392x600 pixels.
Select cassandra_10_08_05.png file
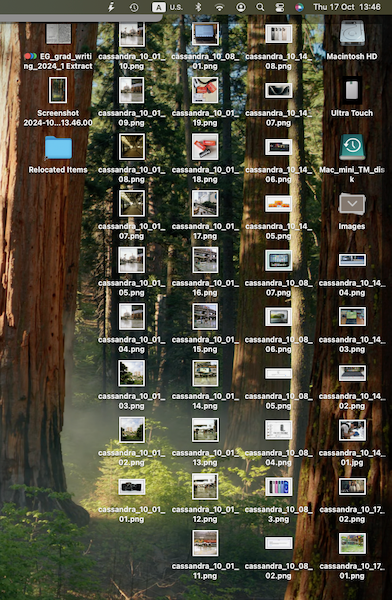click(x=278, y=373)
